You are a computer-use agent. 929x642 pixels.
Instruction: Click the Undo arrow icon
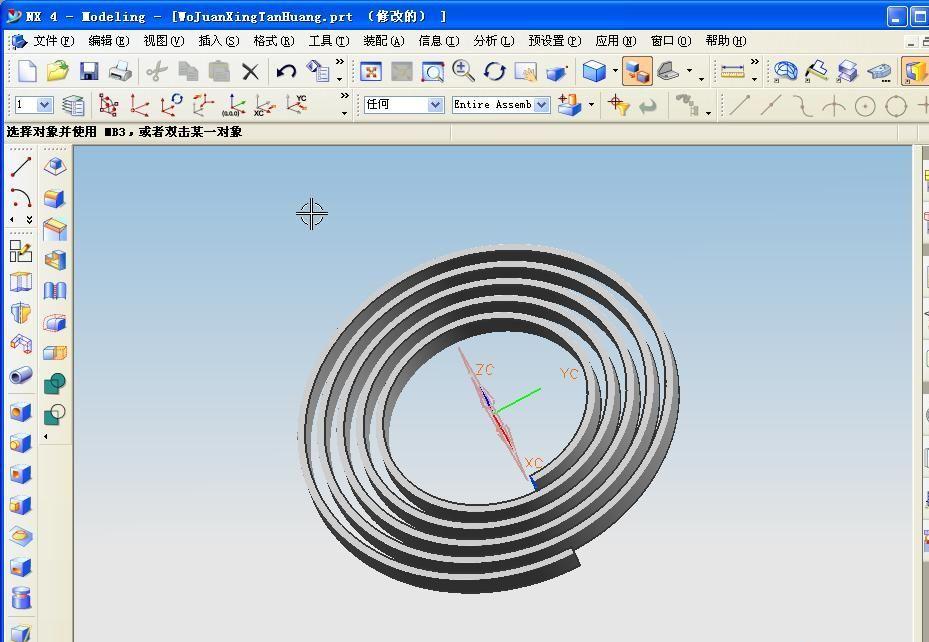(286, 71)
